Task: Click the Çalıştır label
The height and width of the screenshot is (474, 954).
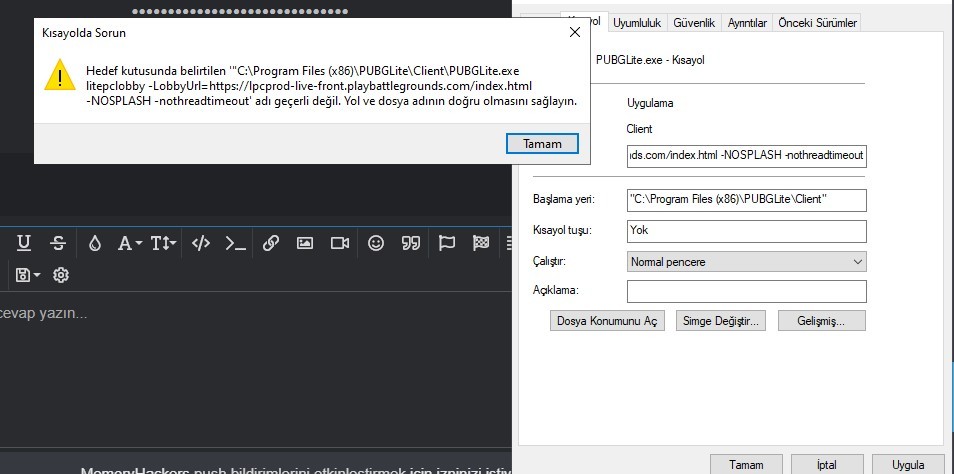Action: click(549, 262)
